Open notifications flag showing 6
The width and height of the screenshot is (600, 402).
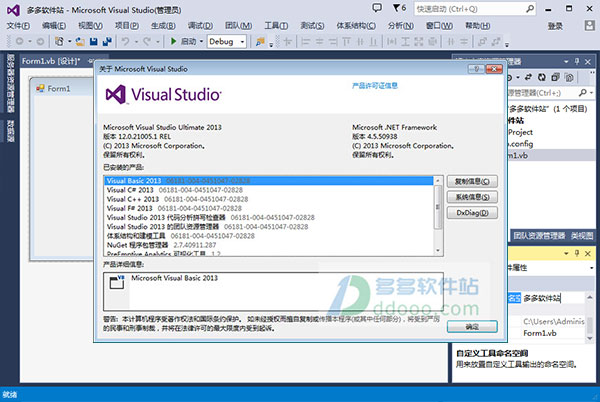click(x=399, y=8)
